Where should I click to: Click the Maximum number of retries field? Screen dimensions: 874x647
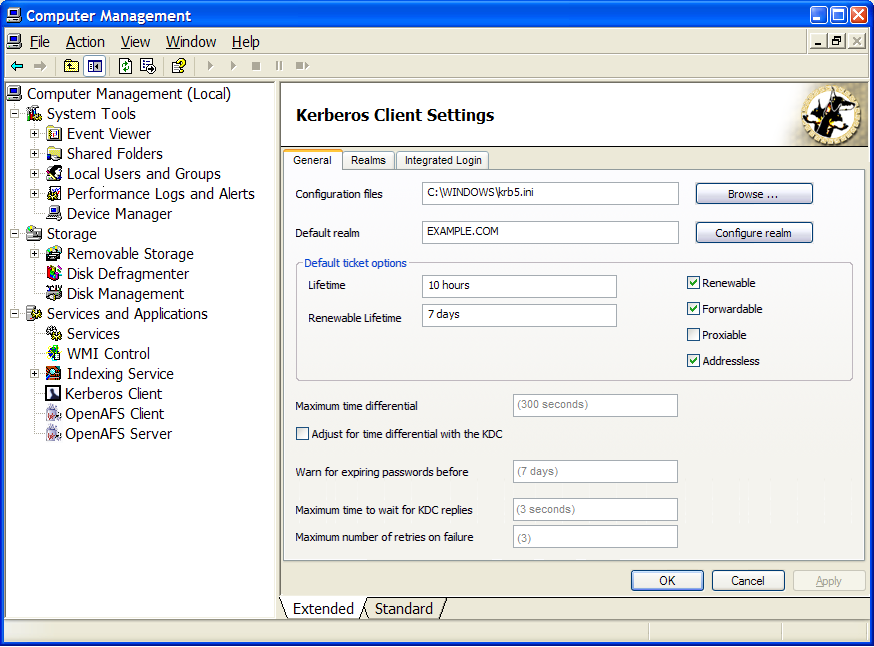click(x=595, y=537)
